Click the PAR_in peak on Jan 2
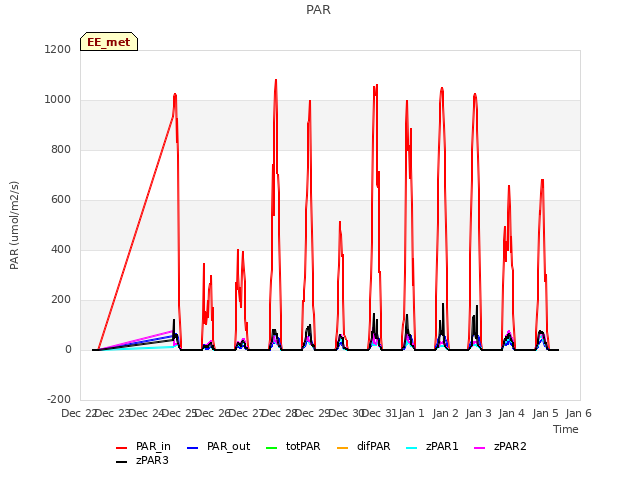Viewport: 640px width, 480px height. coord(442,88)
